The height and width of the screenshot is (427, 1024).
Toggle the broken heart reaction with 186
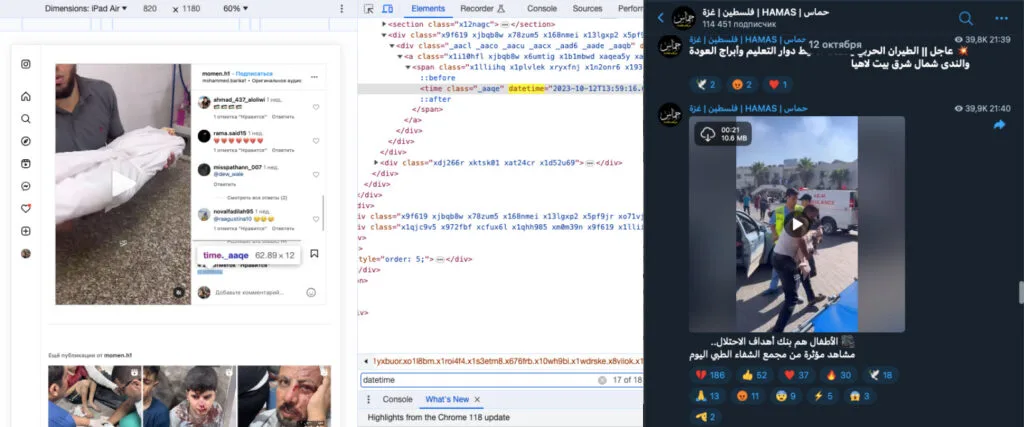[710, 375]
